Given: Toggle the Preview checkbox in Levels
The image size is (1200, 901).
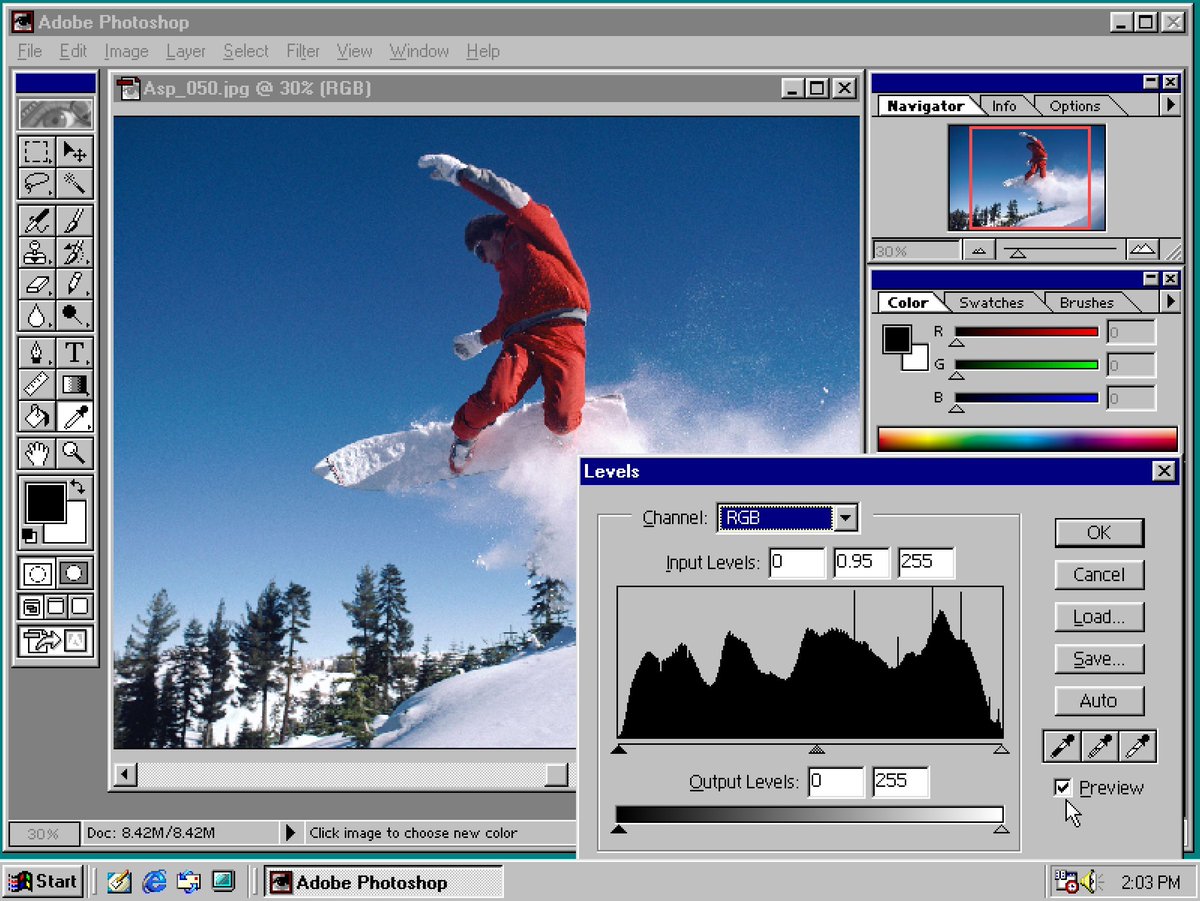Looking at the screenshot, I should point(1063,788).
